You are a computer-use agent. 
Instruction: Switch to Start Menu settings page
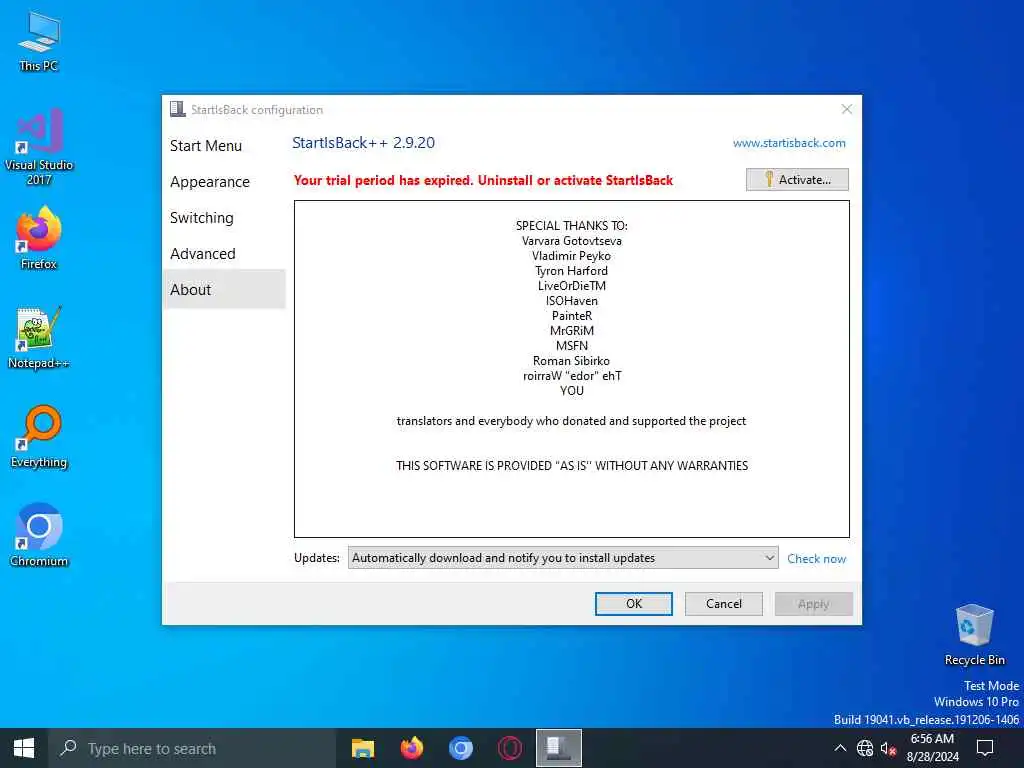coord(206,146)
